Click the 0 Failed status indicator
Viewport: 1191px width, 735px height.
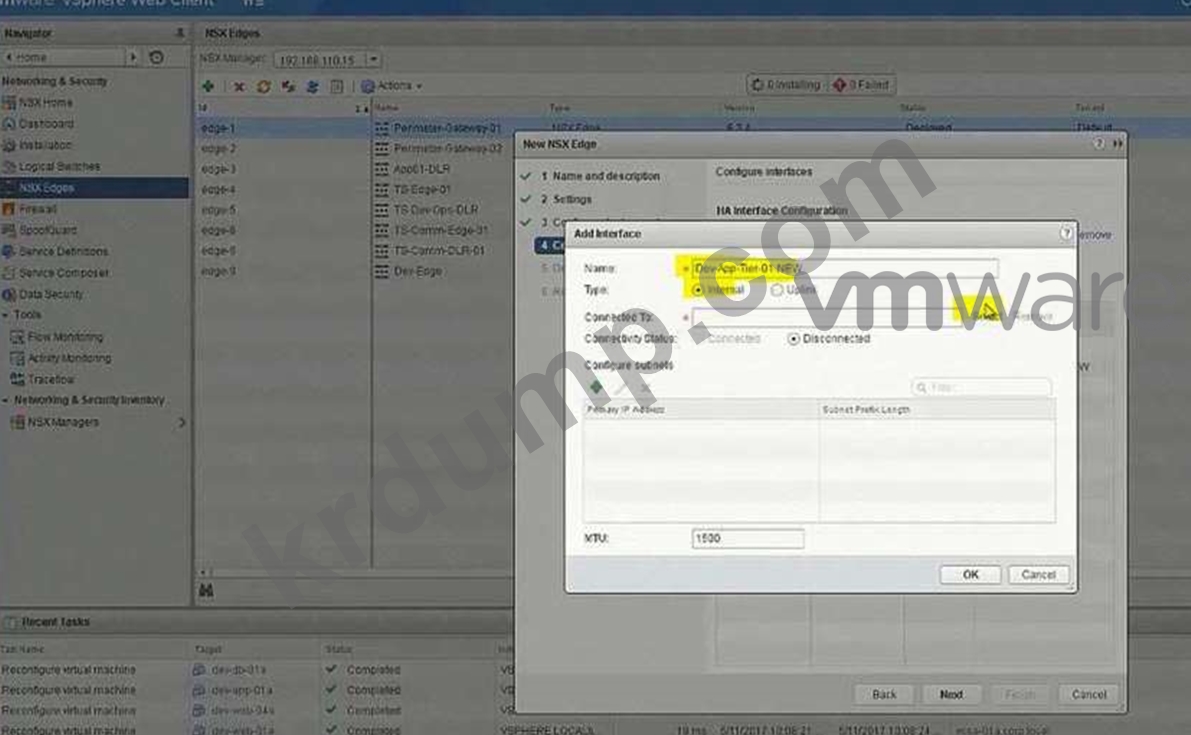(x=861, y=85)
